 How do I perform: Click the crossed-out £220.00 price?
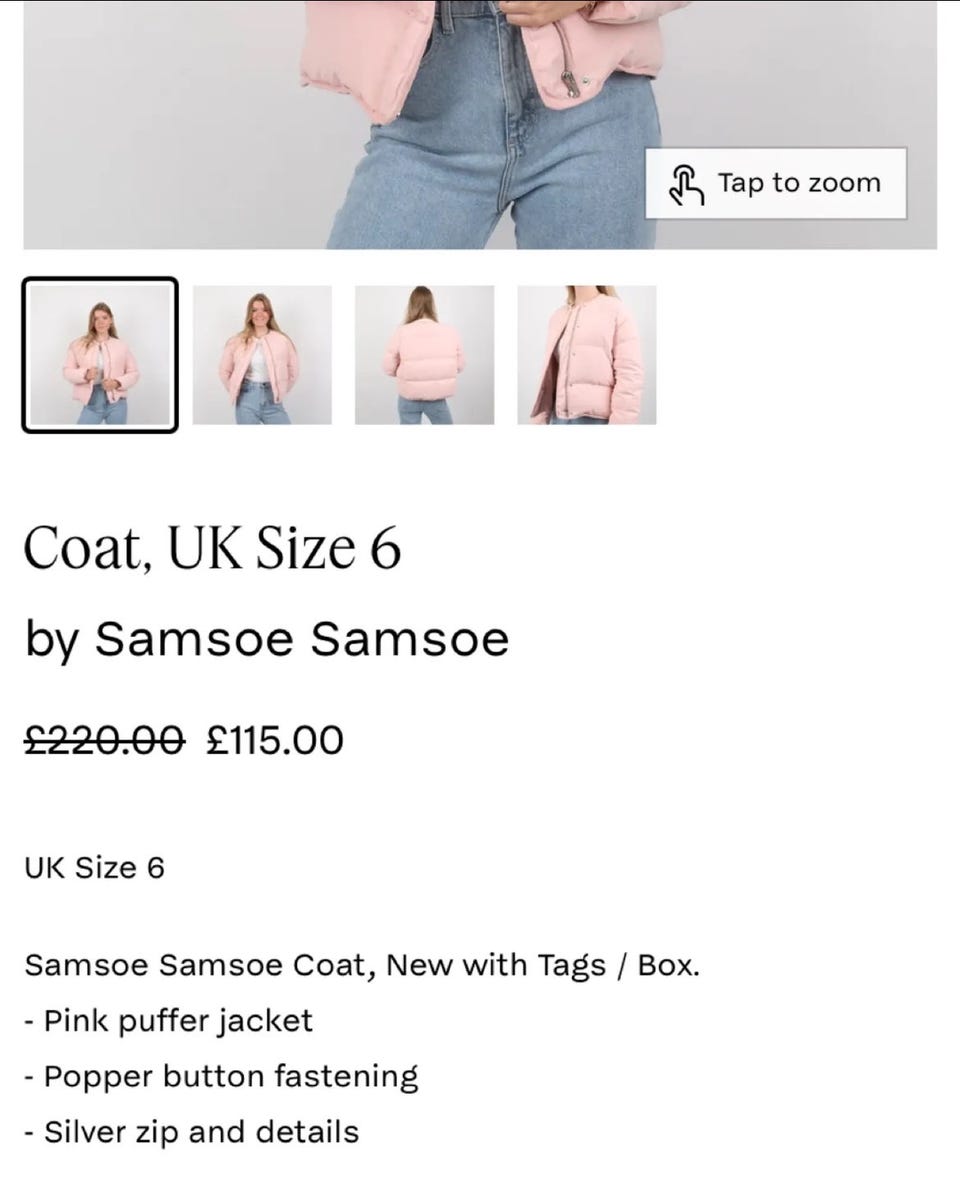pos(104,741)
